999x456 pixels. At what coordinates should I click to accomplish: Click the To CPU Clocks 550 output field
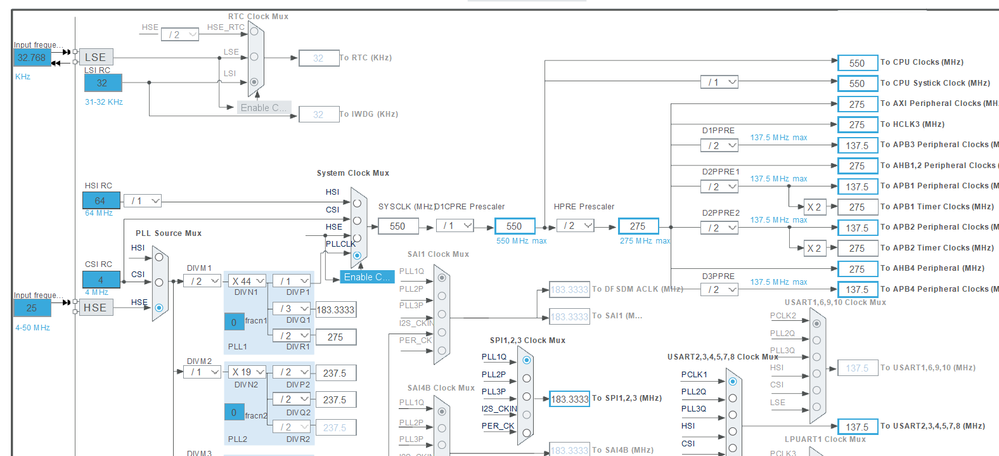pos(856,62)
